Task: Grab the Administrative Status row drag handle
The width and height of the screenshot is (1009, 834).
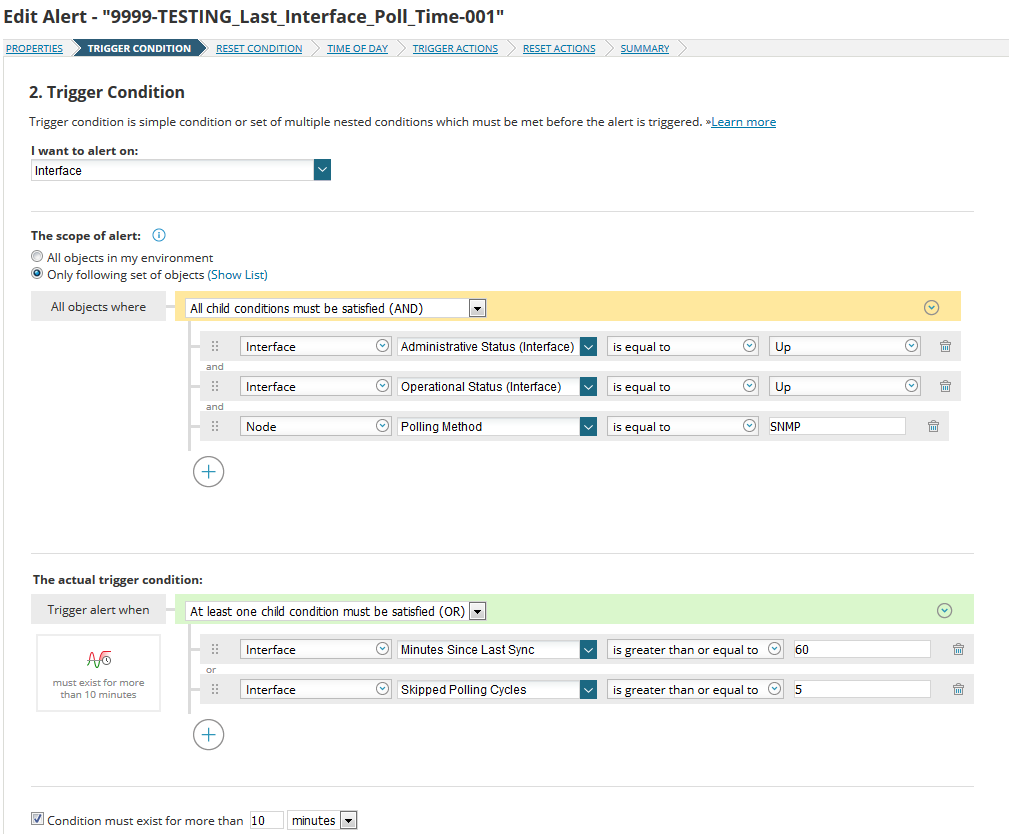Action: (x=215, y=346)
